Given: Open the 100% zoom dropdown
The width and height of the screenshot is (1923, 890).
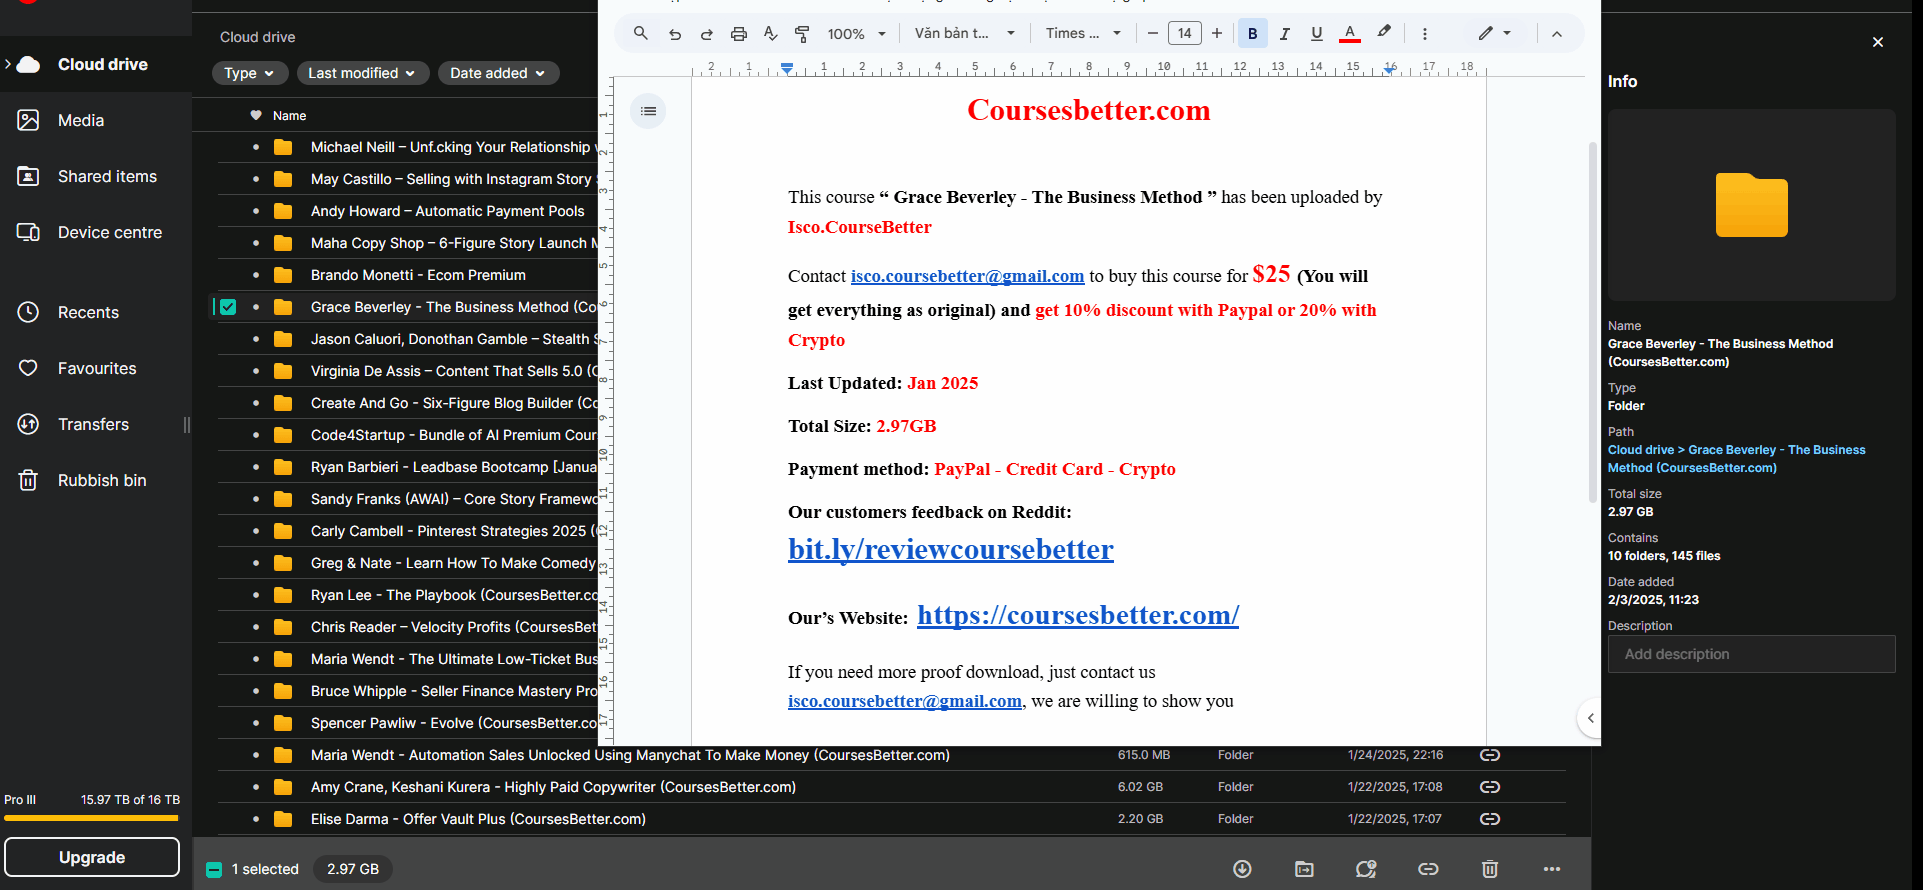Looking at the screenshot, I should [856, 34].
